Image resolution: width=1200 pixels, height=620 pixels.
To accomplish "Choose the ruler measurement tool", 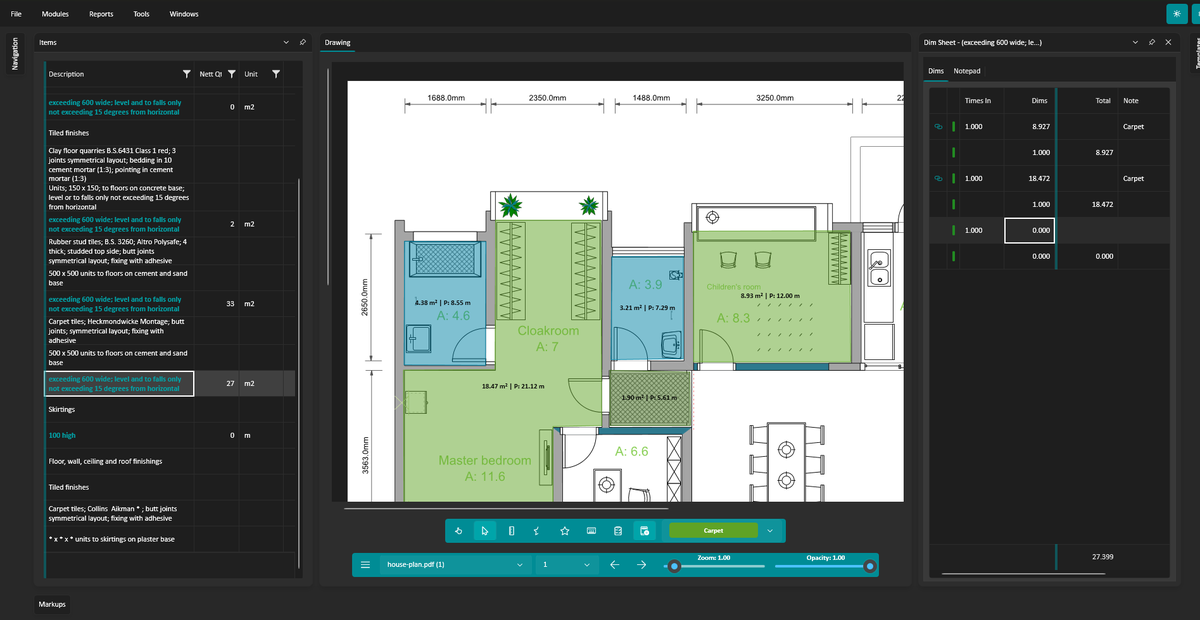I will 511,531.
